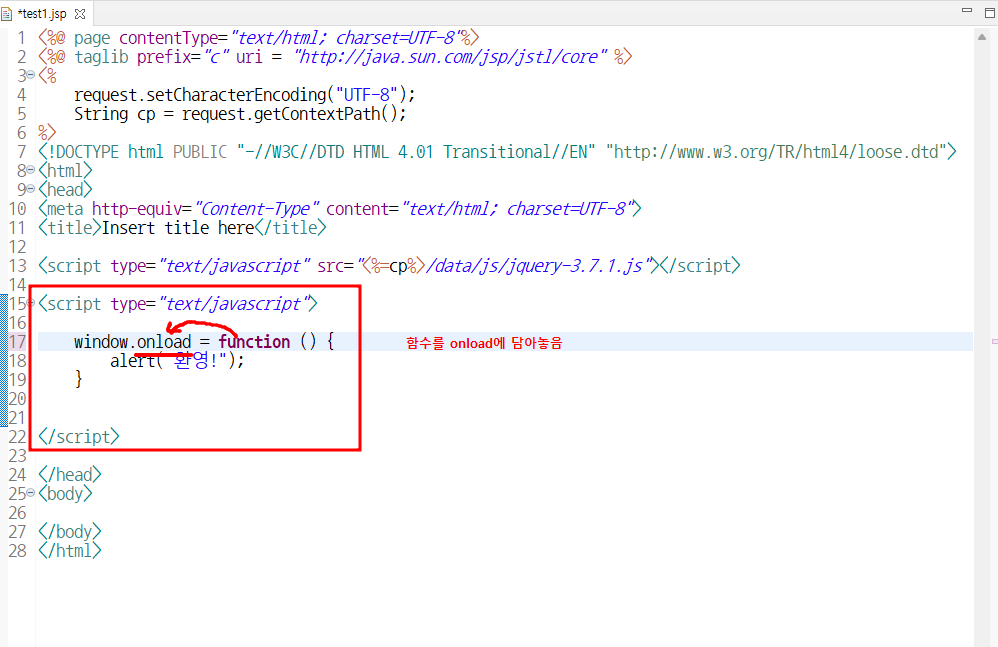998x647 pixels.
Task: Click the closing </body> tag
Action: pyautogui.click(x=69, y=531)
